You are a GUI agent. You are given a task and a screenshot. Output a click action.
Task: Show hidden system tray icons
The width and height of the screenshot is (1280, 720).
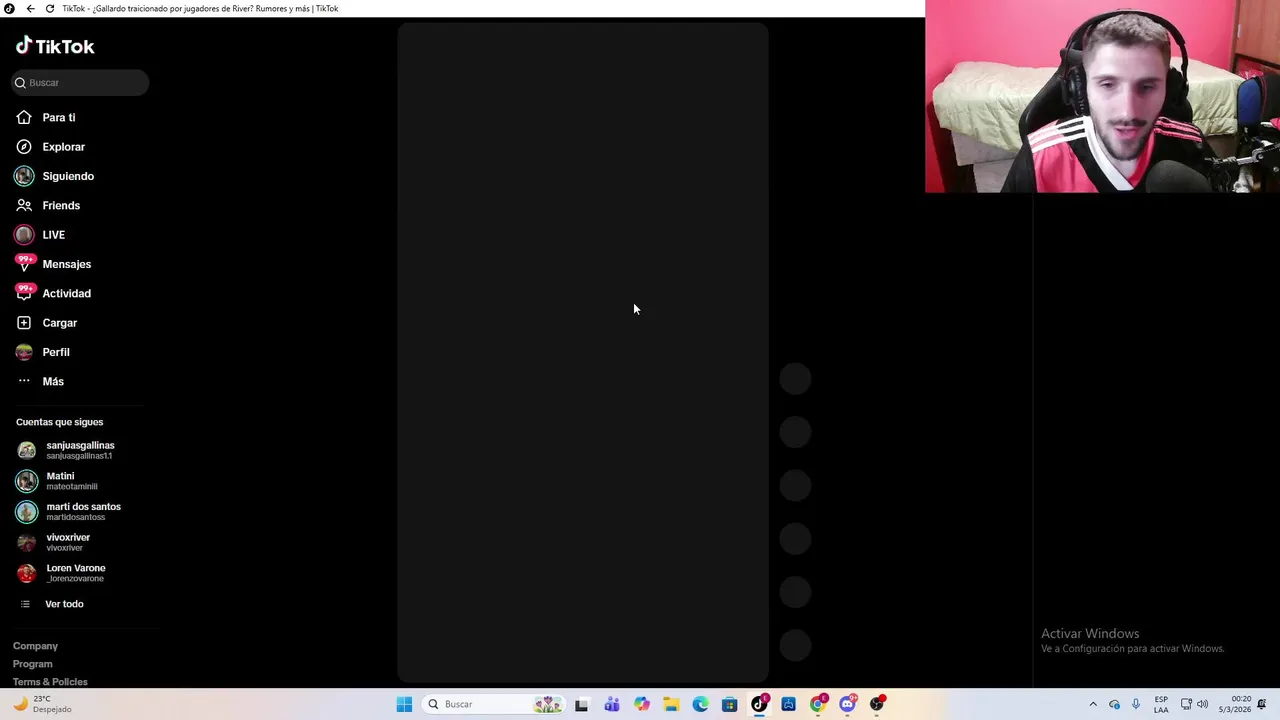[x=1093, y=704]
